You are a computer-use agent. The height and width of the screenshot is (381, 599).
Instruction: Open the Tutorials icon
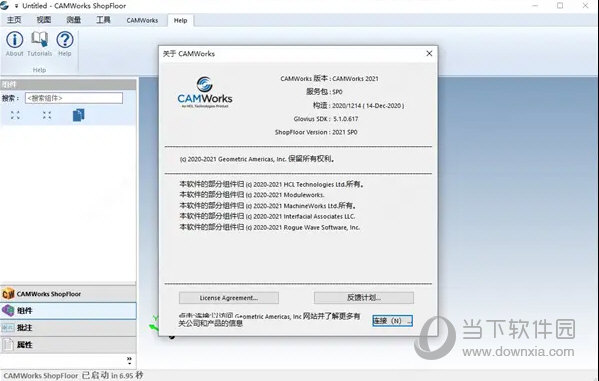tap(39, 44)
